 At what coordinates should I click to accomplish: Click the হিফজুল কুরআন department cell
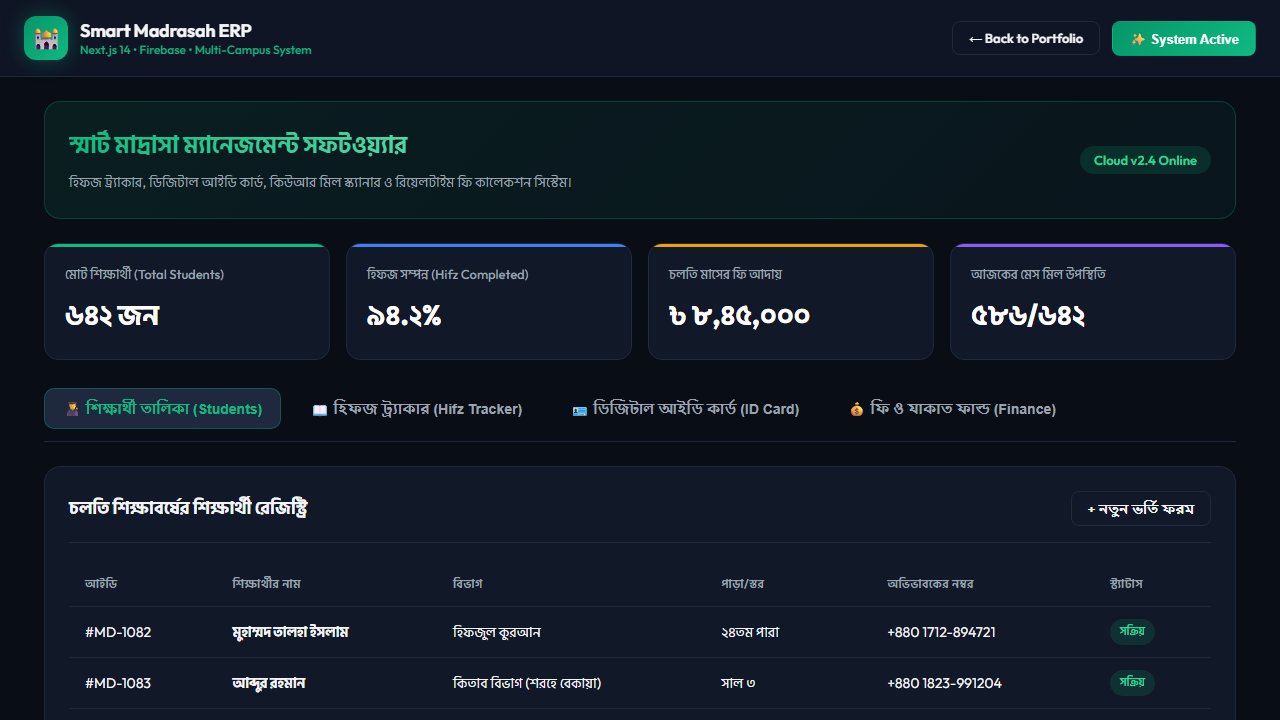[497, 632]
